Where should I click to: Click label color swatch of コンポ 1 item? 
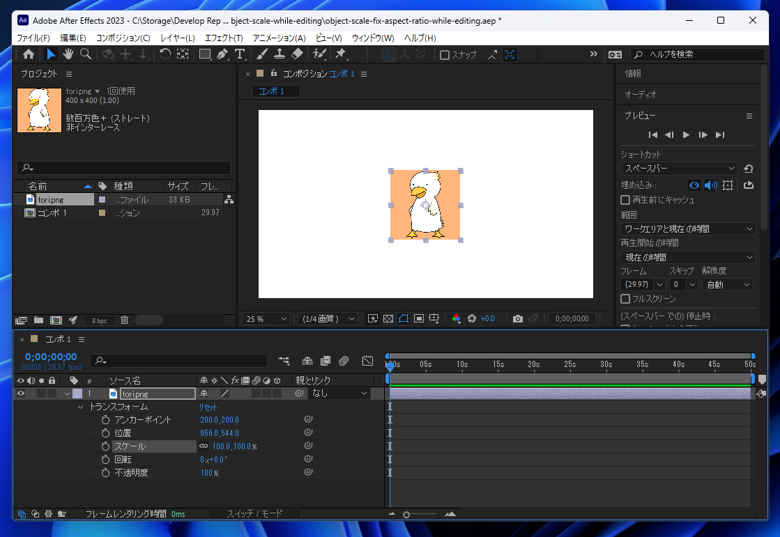point(102,213)
